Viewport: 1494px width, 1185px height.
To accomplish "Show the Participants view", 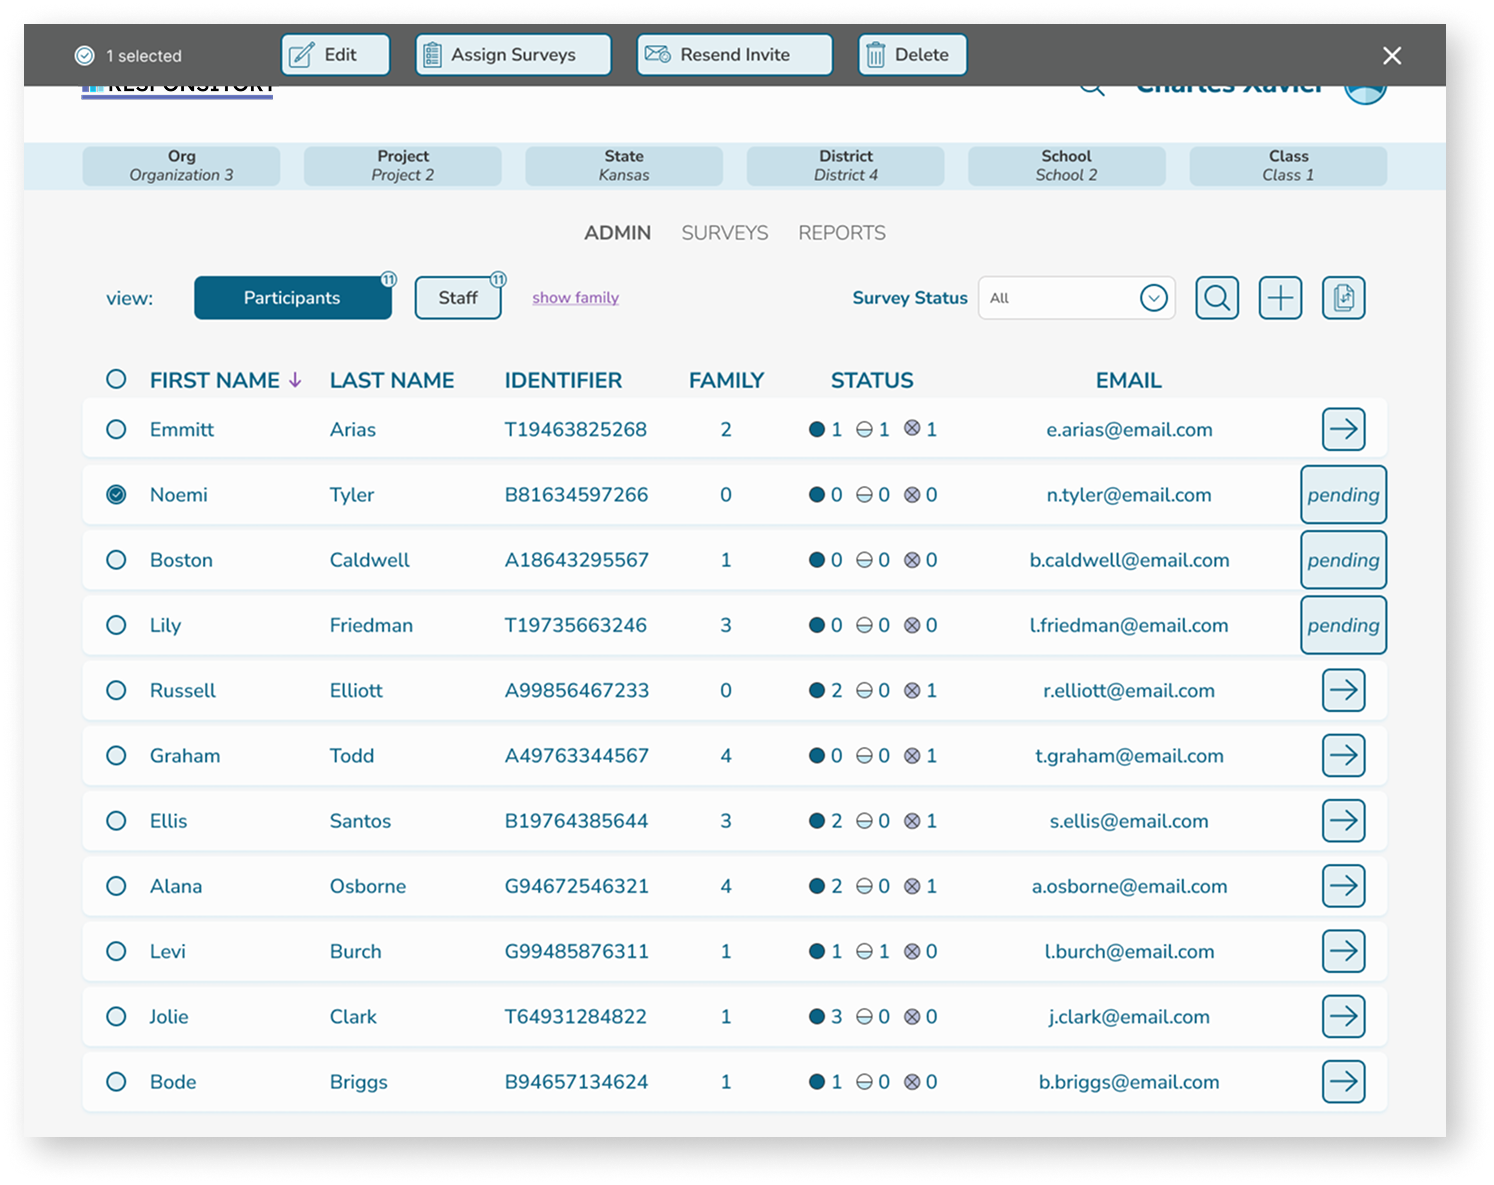I will click(293, 298).
